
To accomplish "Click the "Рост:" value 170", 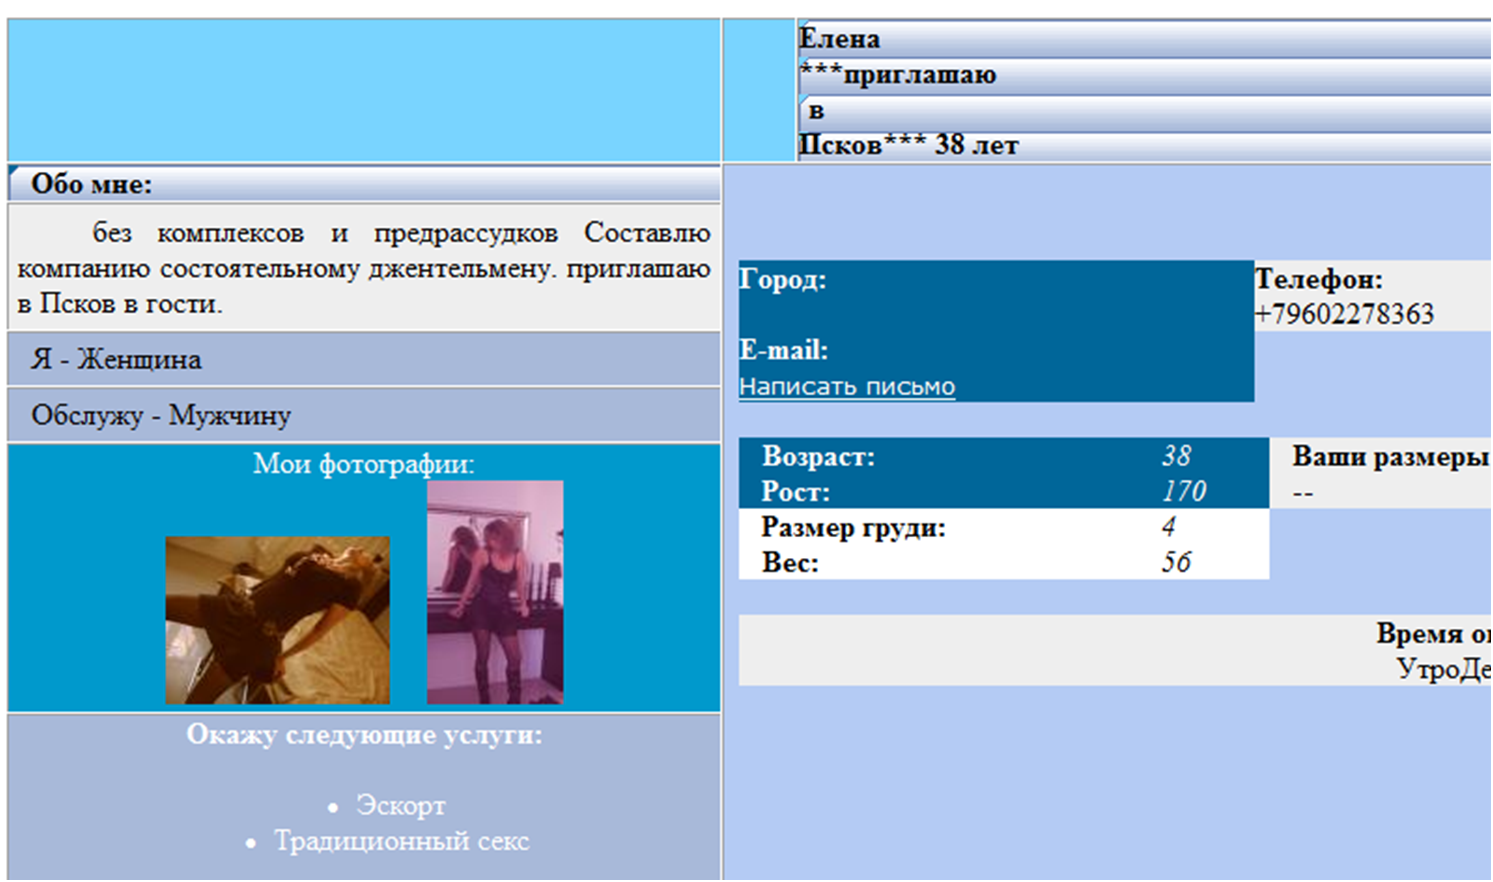I will (x=1184, y=492).
